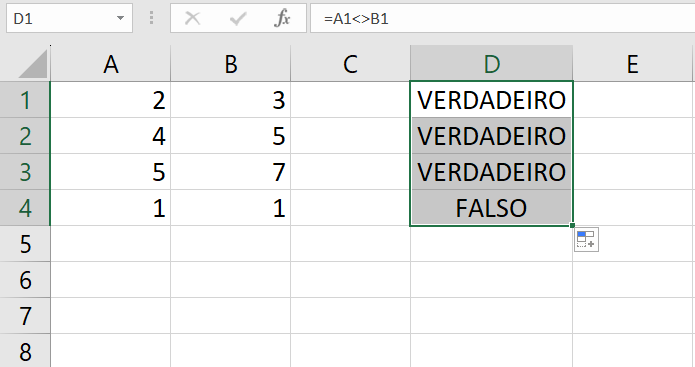Open the Auto Fill Options icon
The image size is (695, 367).
[x=586, y=240]
